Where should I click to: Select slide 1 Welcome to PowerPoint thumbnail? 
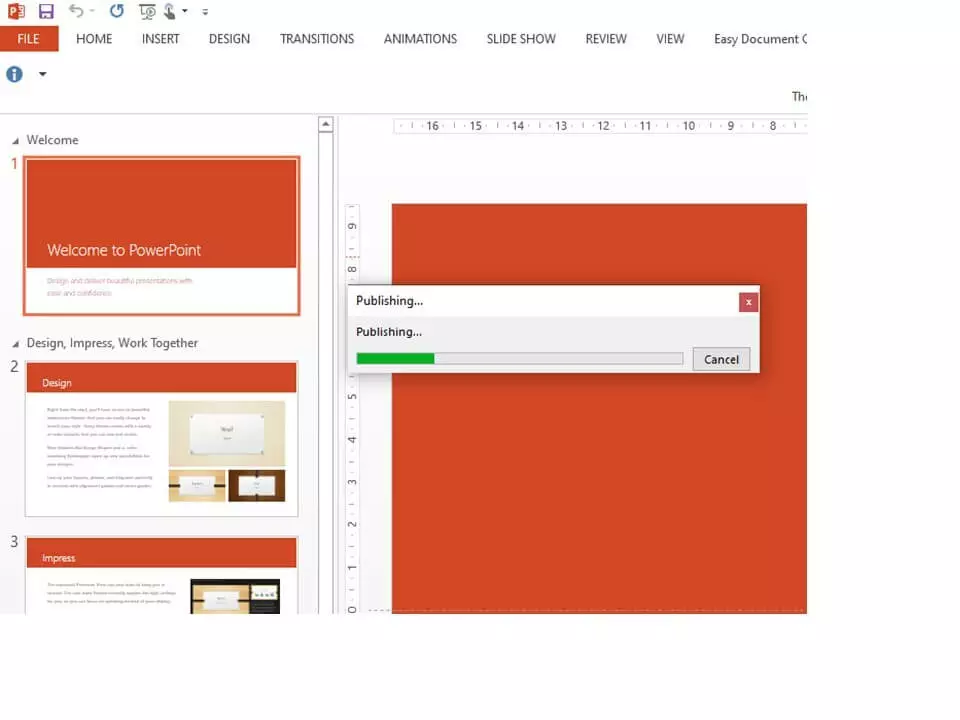[162, 236]
